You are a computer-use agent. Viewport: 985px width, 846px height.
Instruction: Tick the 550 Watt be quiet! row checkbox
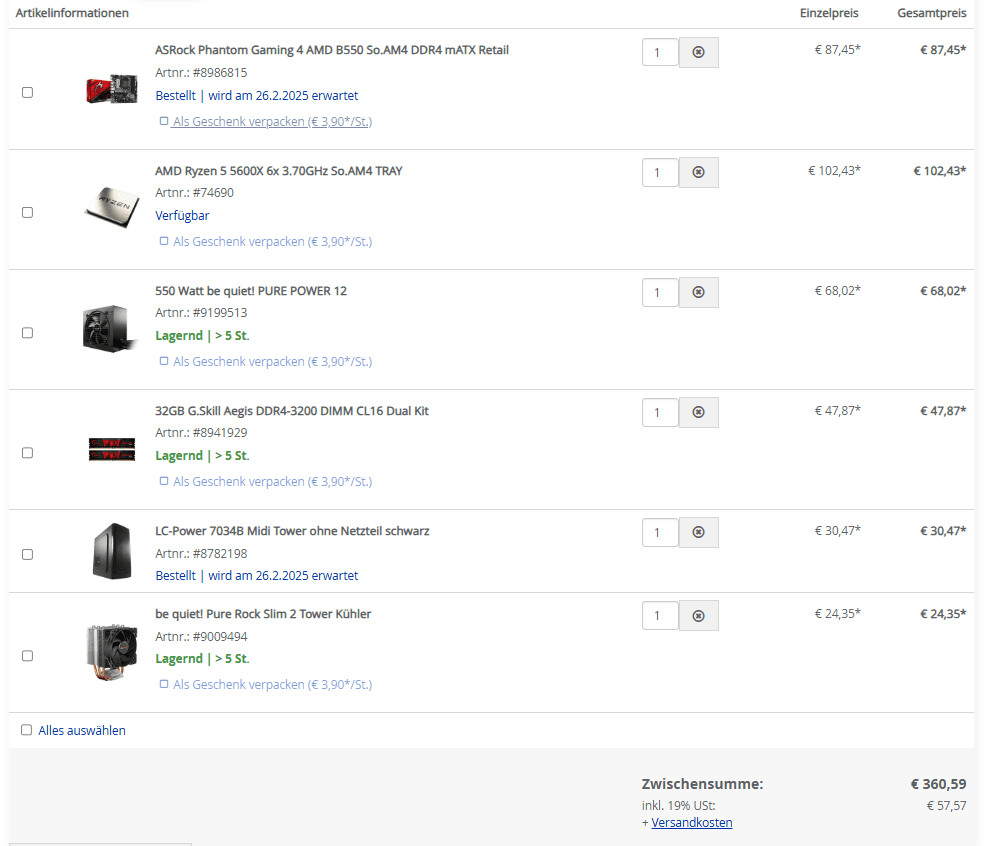click(28, 332)
